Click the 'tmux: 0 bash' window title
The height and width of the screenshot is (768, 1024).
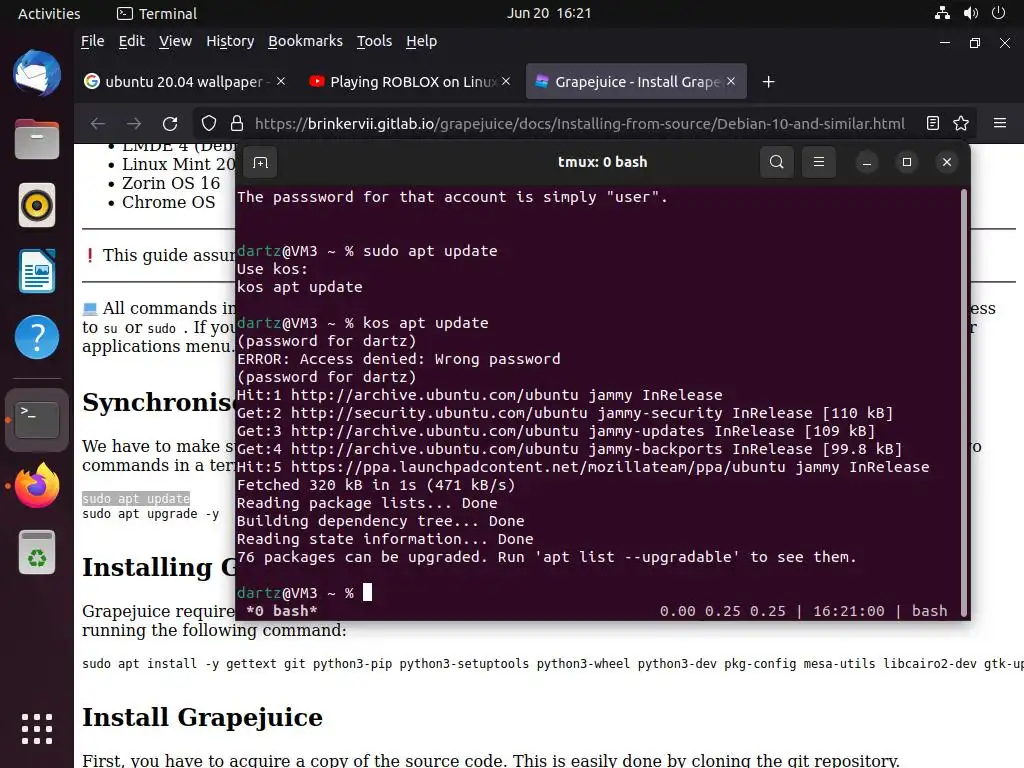(602, 162)
